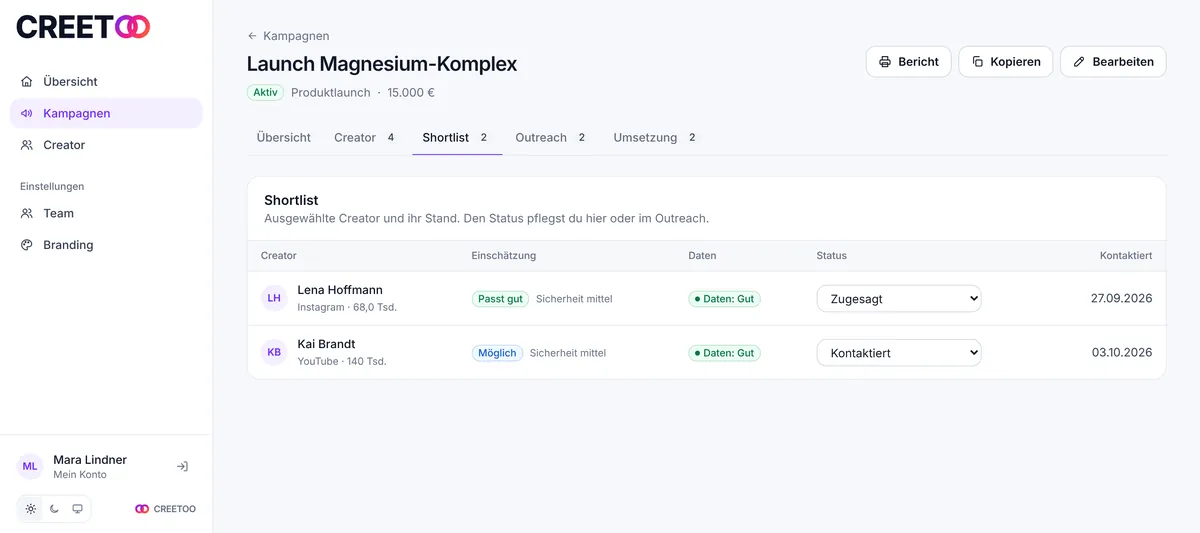Click the 'Produktlaunch' label
The width and height of the screenshot is (1200, 533).
click(330, 93)
